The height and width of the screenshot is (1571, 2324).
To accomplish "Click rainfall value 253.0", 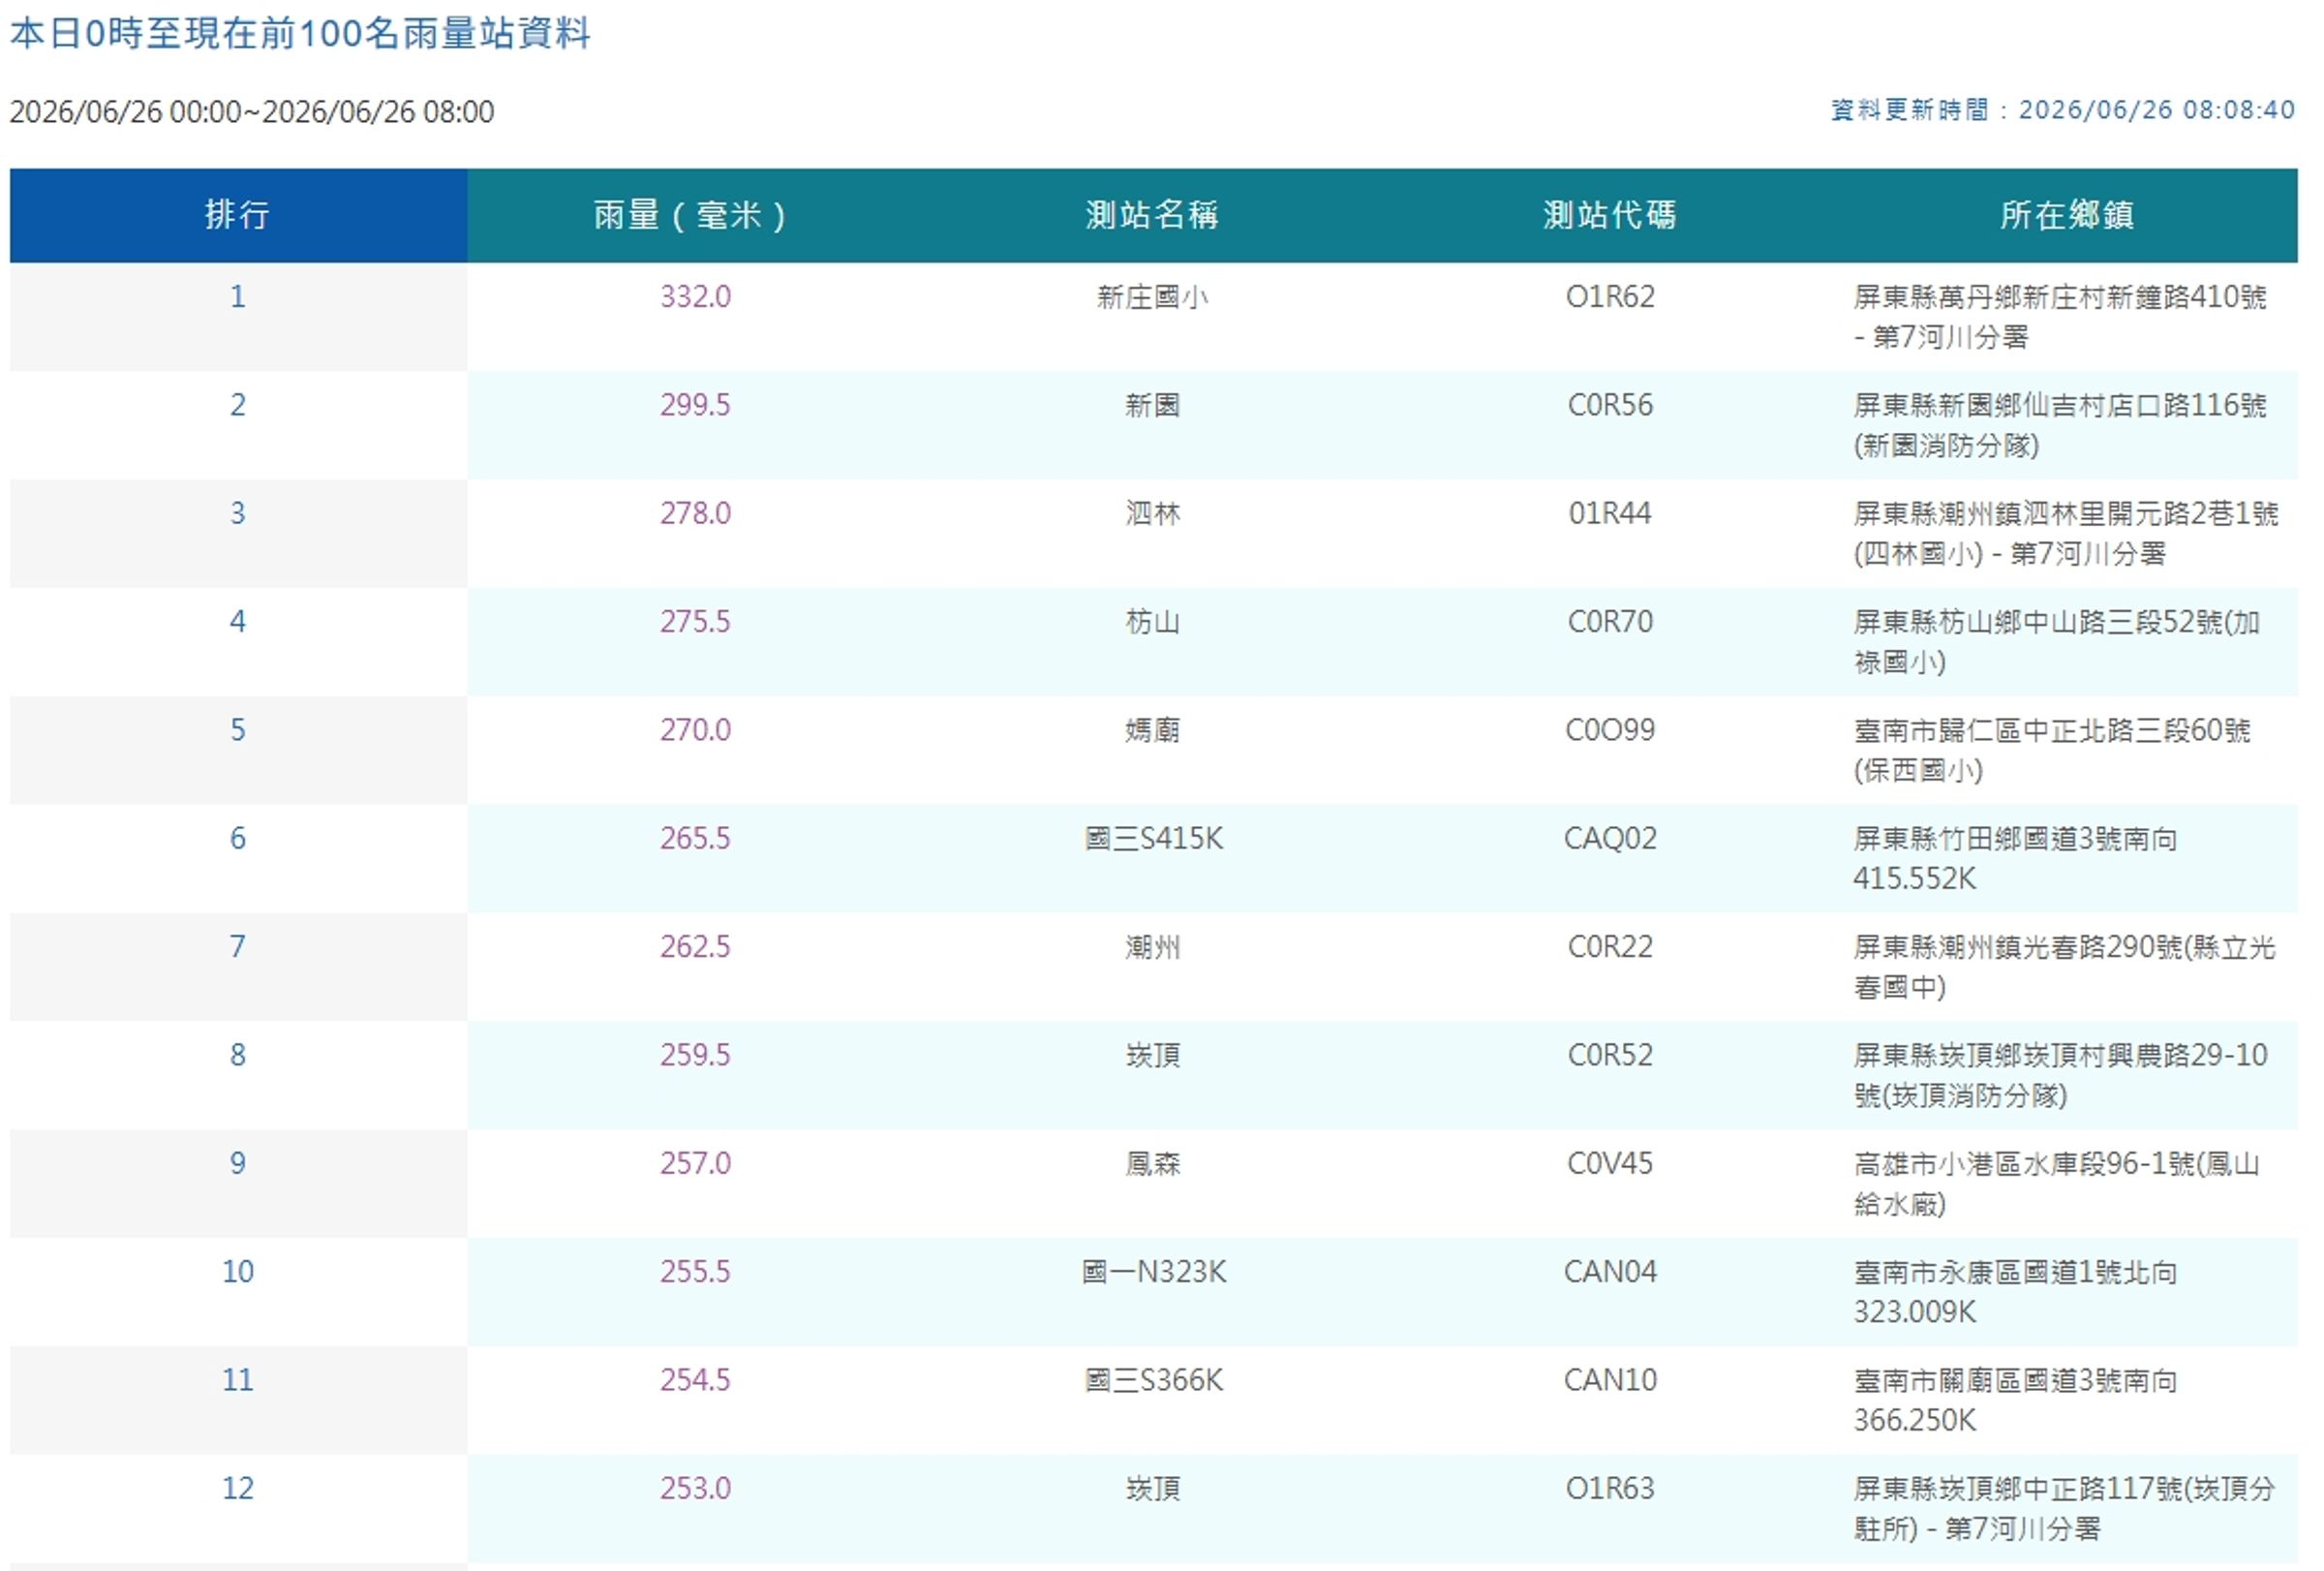I will coord(695,1488).
